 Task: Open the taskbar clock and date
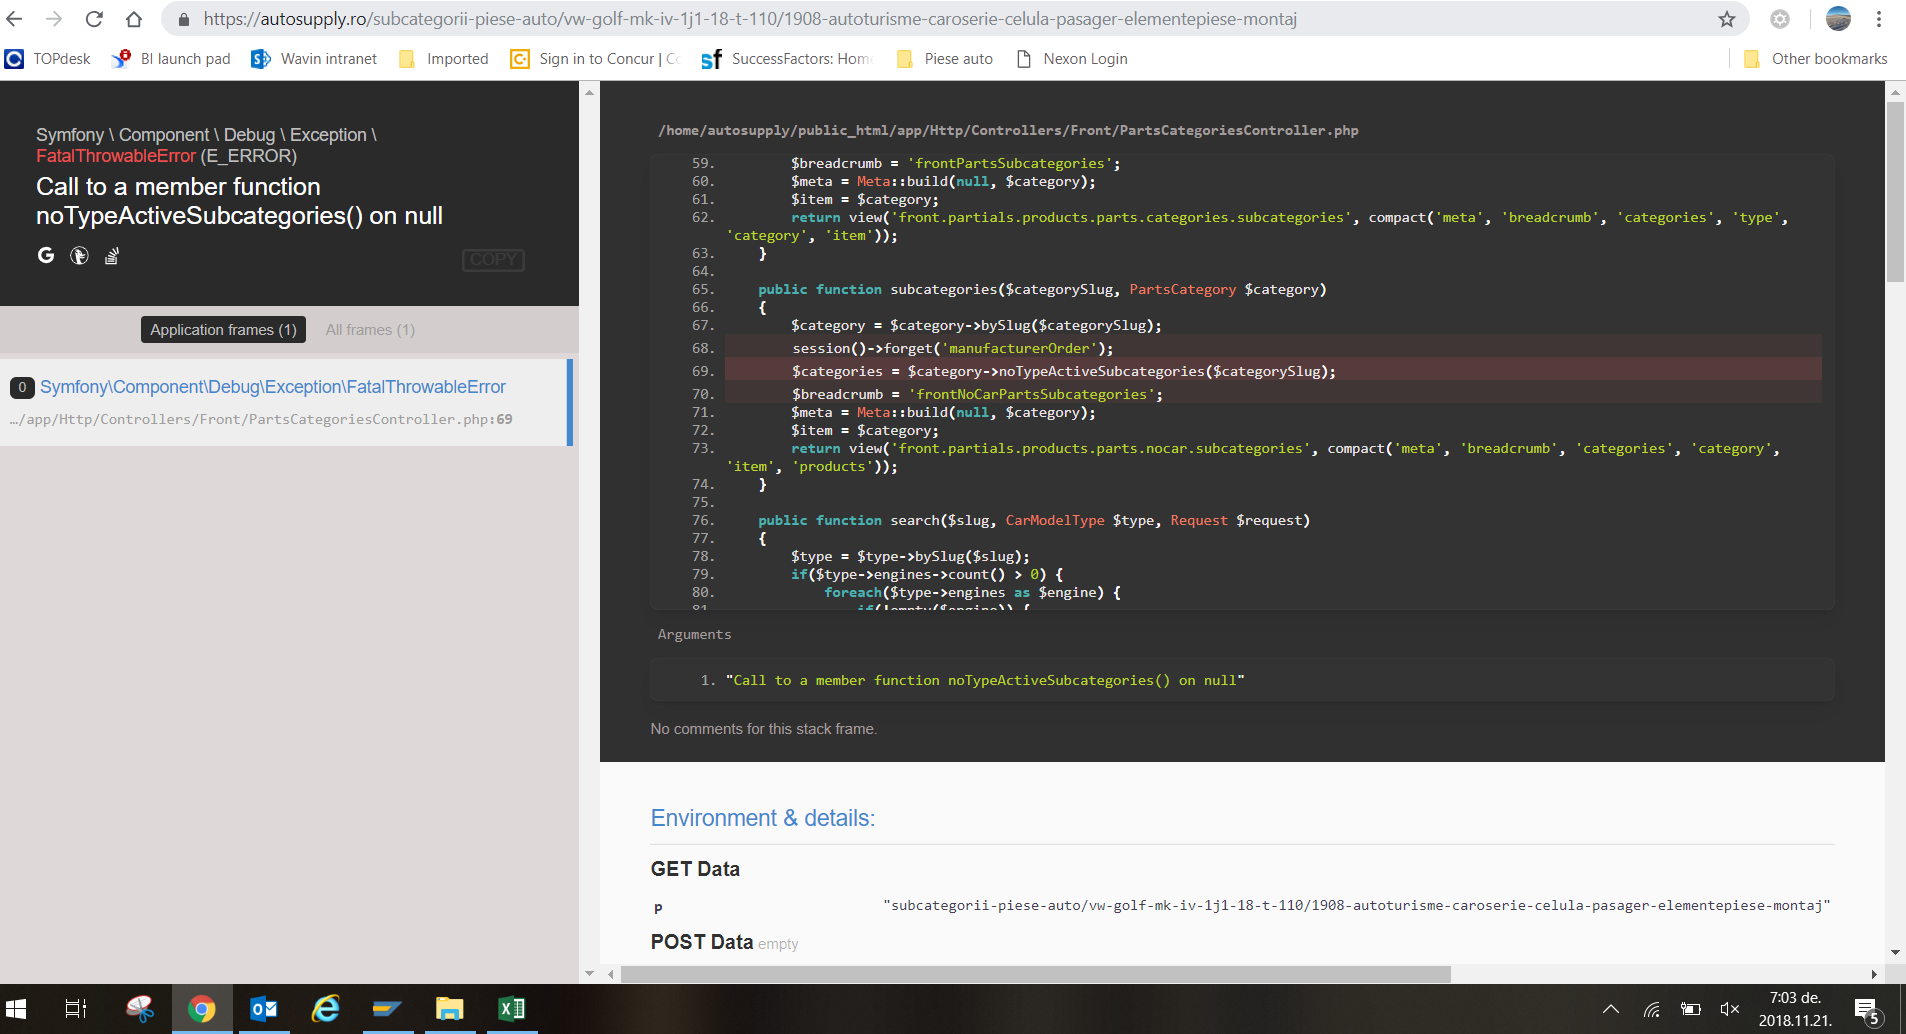[x=1795, y=1009]
